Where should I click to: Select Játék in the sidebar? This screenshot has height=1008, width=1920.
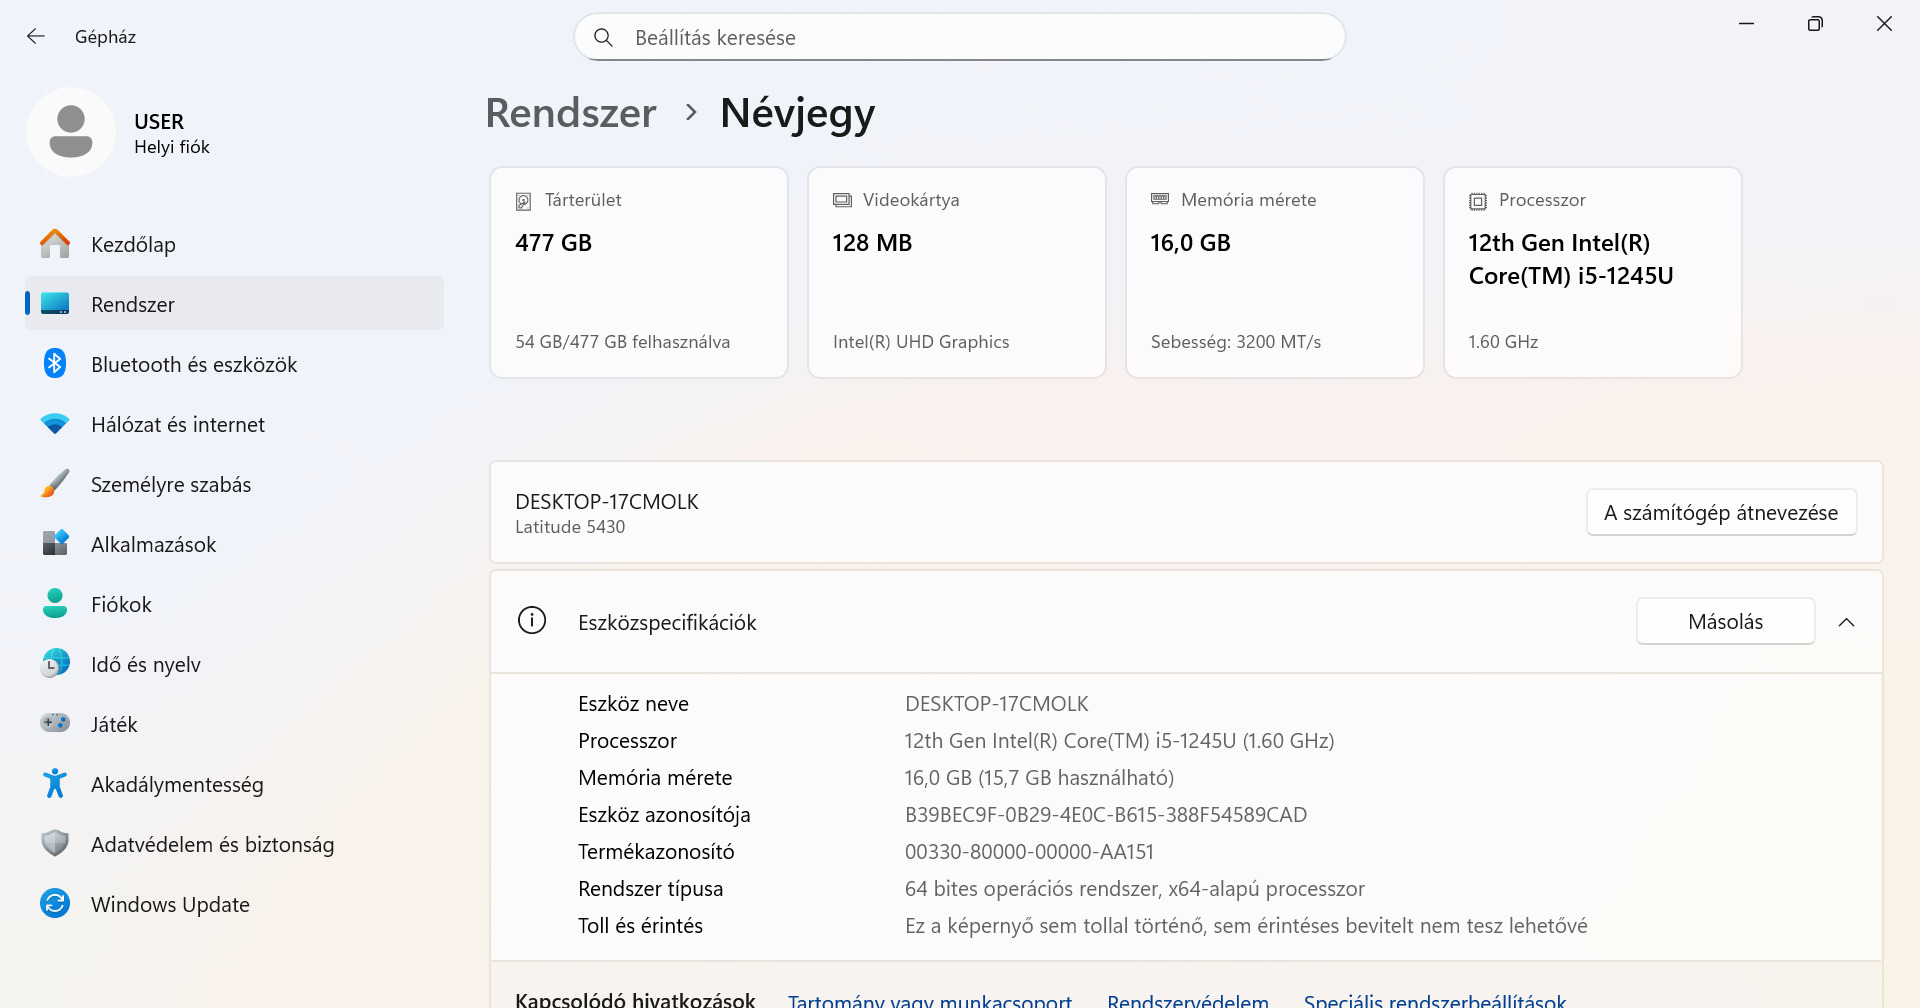[x=114, y=724]
